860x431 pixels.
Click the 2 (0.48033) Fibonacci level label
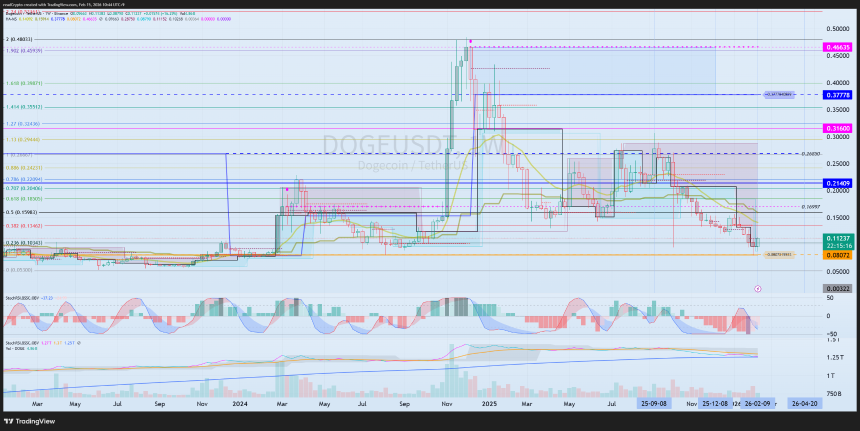(x=19, y=39)
